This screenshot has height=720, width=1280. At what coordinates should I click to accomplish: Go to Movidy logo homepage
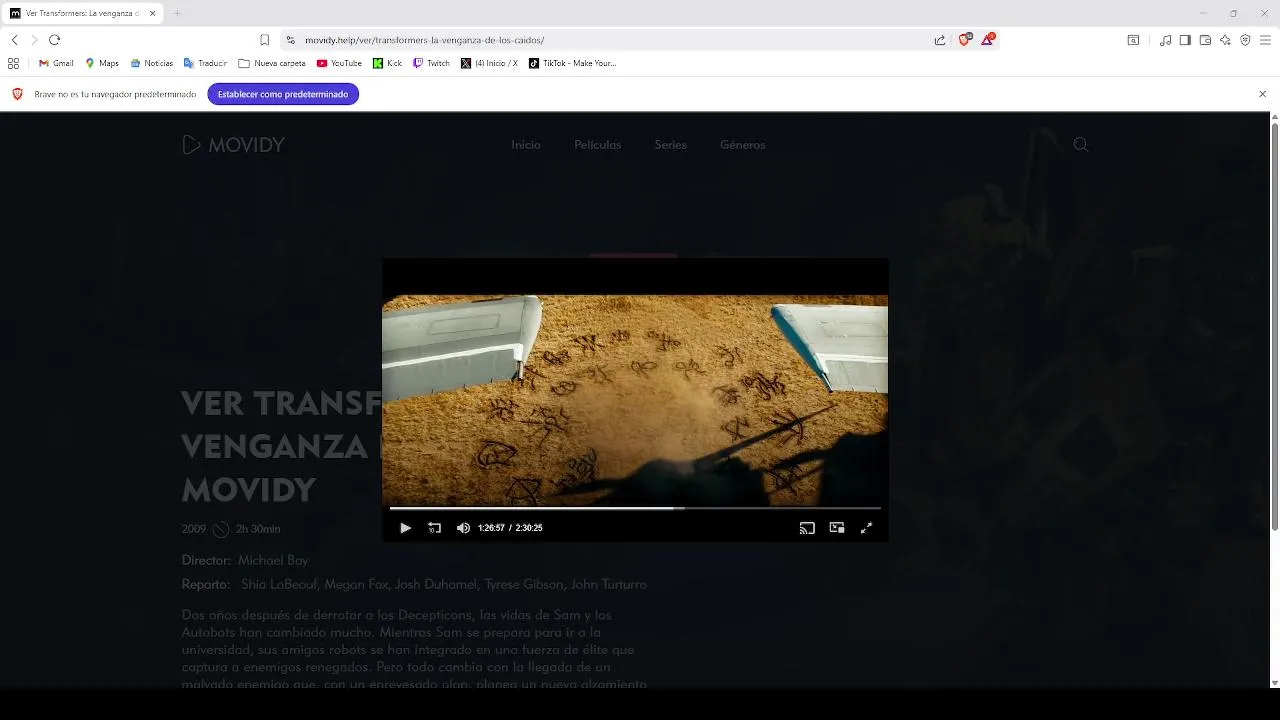pos(233,145)
